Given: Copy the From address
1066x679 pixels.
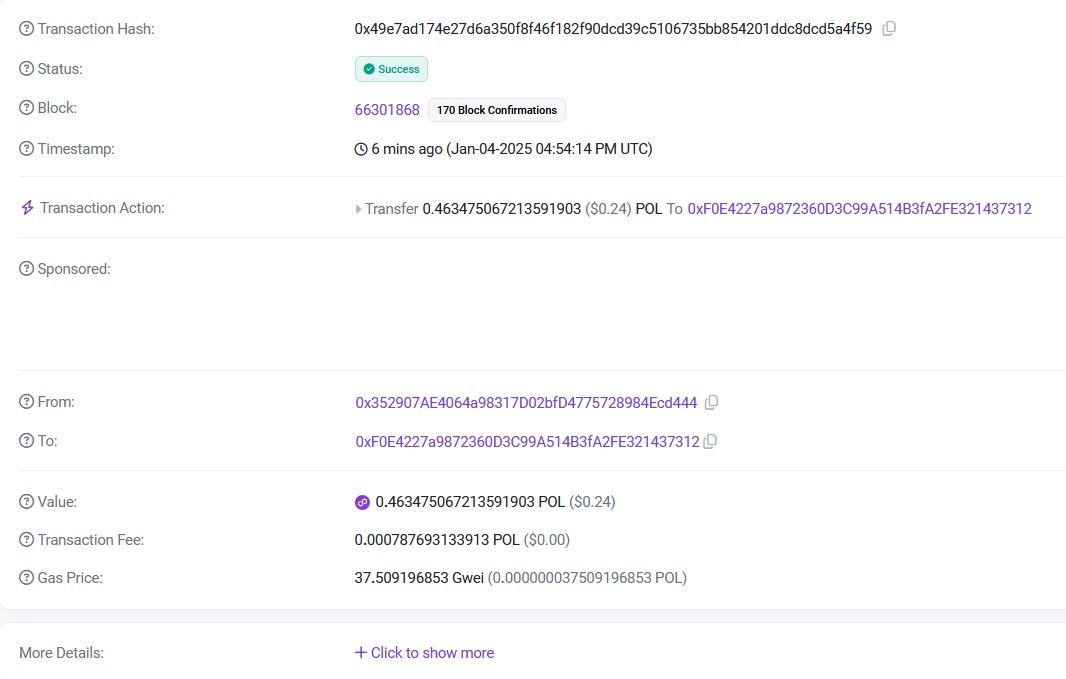Looking at the screenshot, I should coord(711,403).
